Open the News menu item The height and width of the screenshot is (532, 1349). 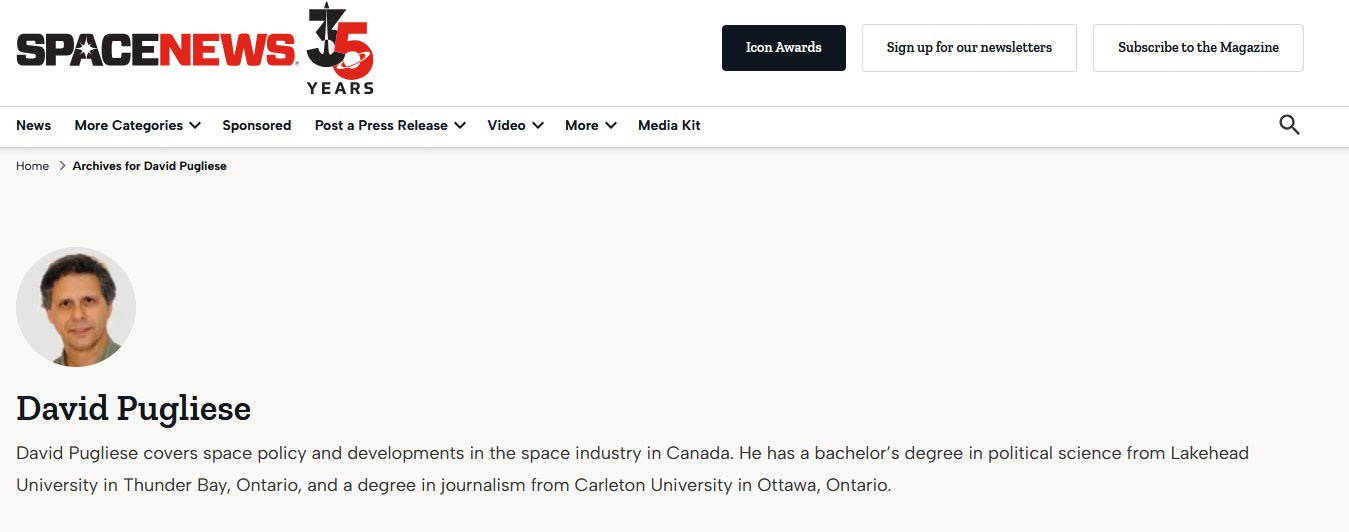(33, 126)
